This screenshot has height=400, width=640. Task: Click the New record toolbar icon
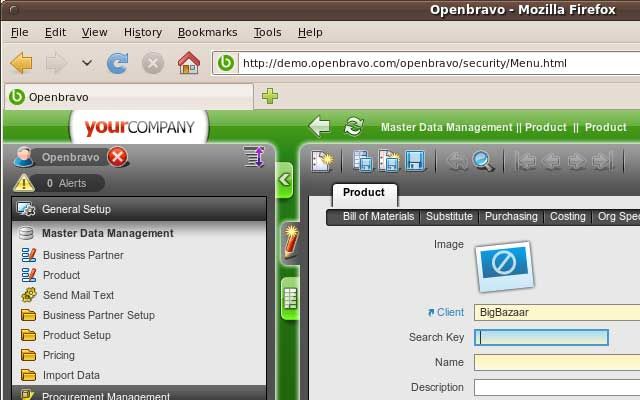click(x=322, y=161)
